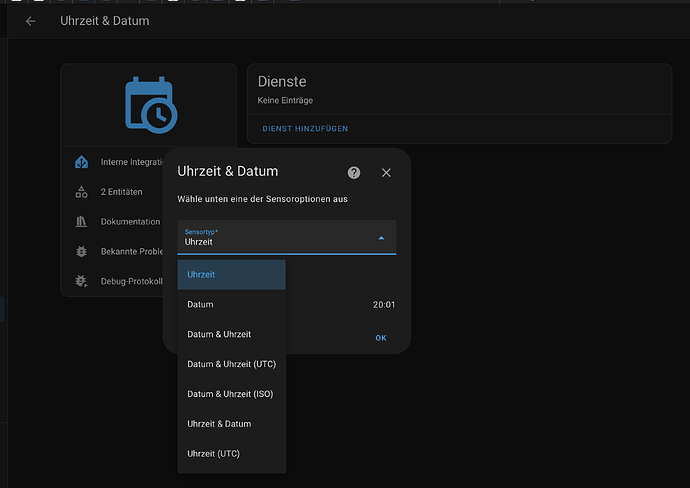Choose Datum & Uhrzeit option
Viewport: 690px width, 488px height.
click(231, 334)
